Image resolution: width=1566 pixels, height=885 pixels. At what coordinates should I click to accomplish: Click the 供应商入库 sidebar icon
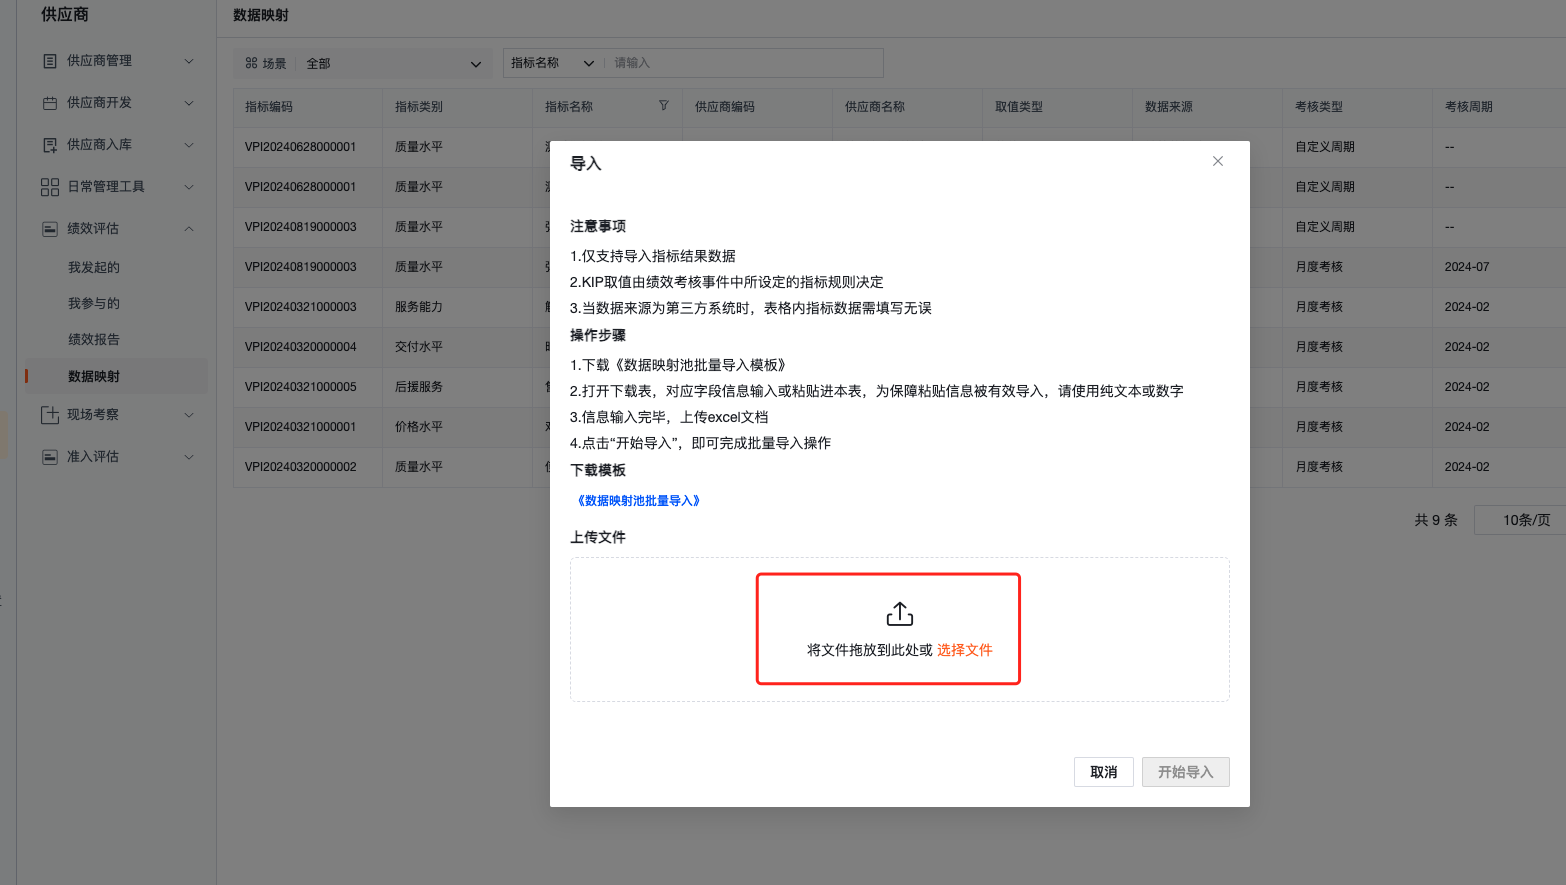pos(50,145)
